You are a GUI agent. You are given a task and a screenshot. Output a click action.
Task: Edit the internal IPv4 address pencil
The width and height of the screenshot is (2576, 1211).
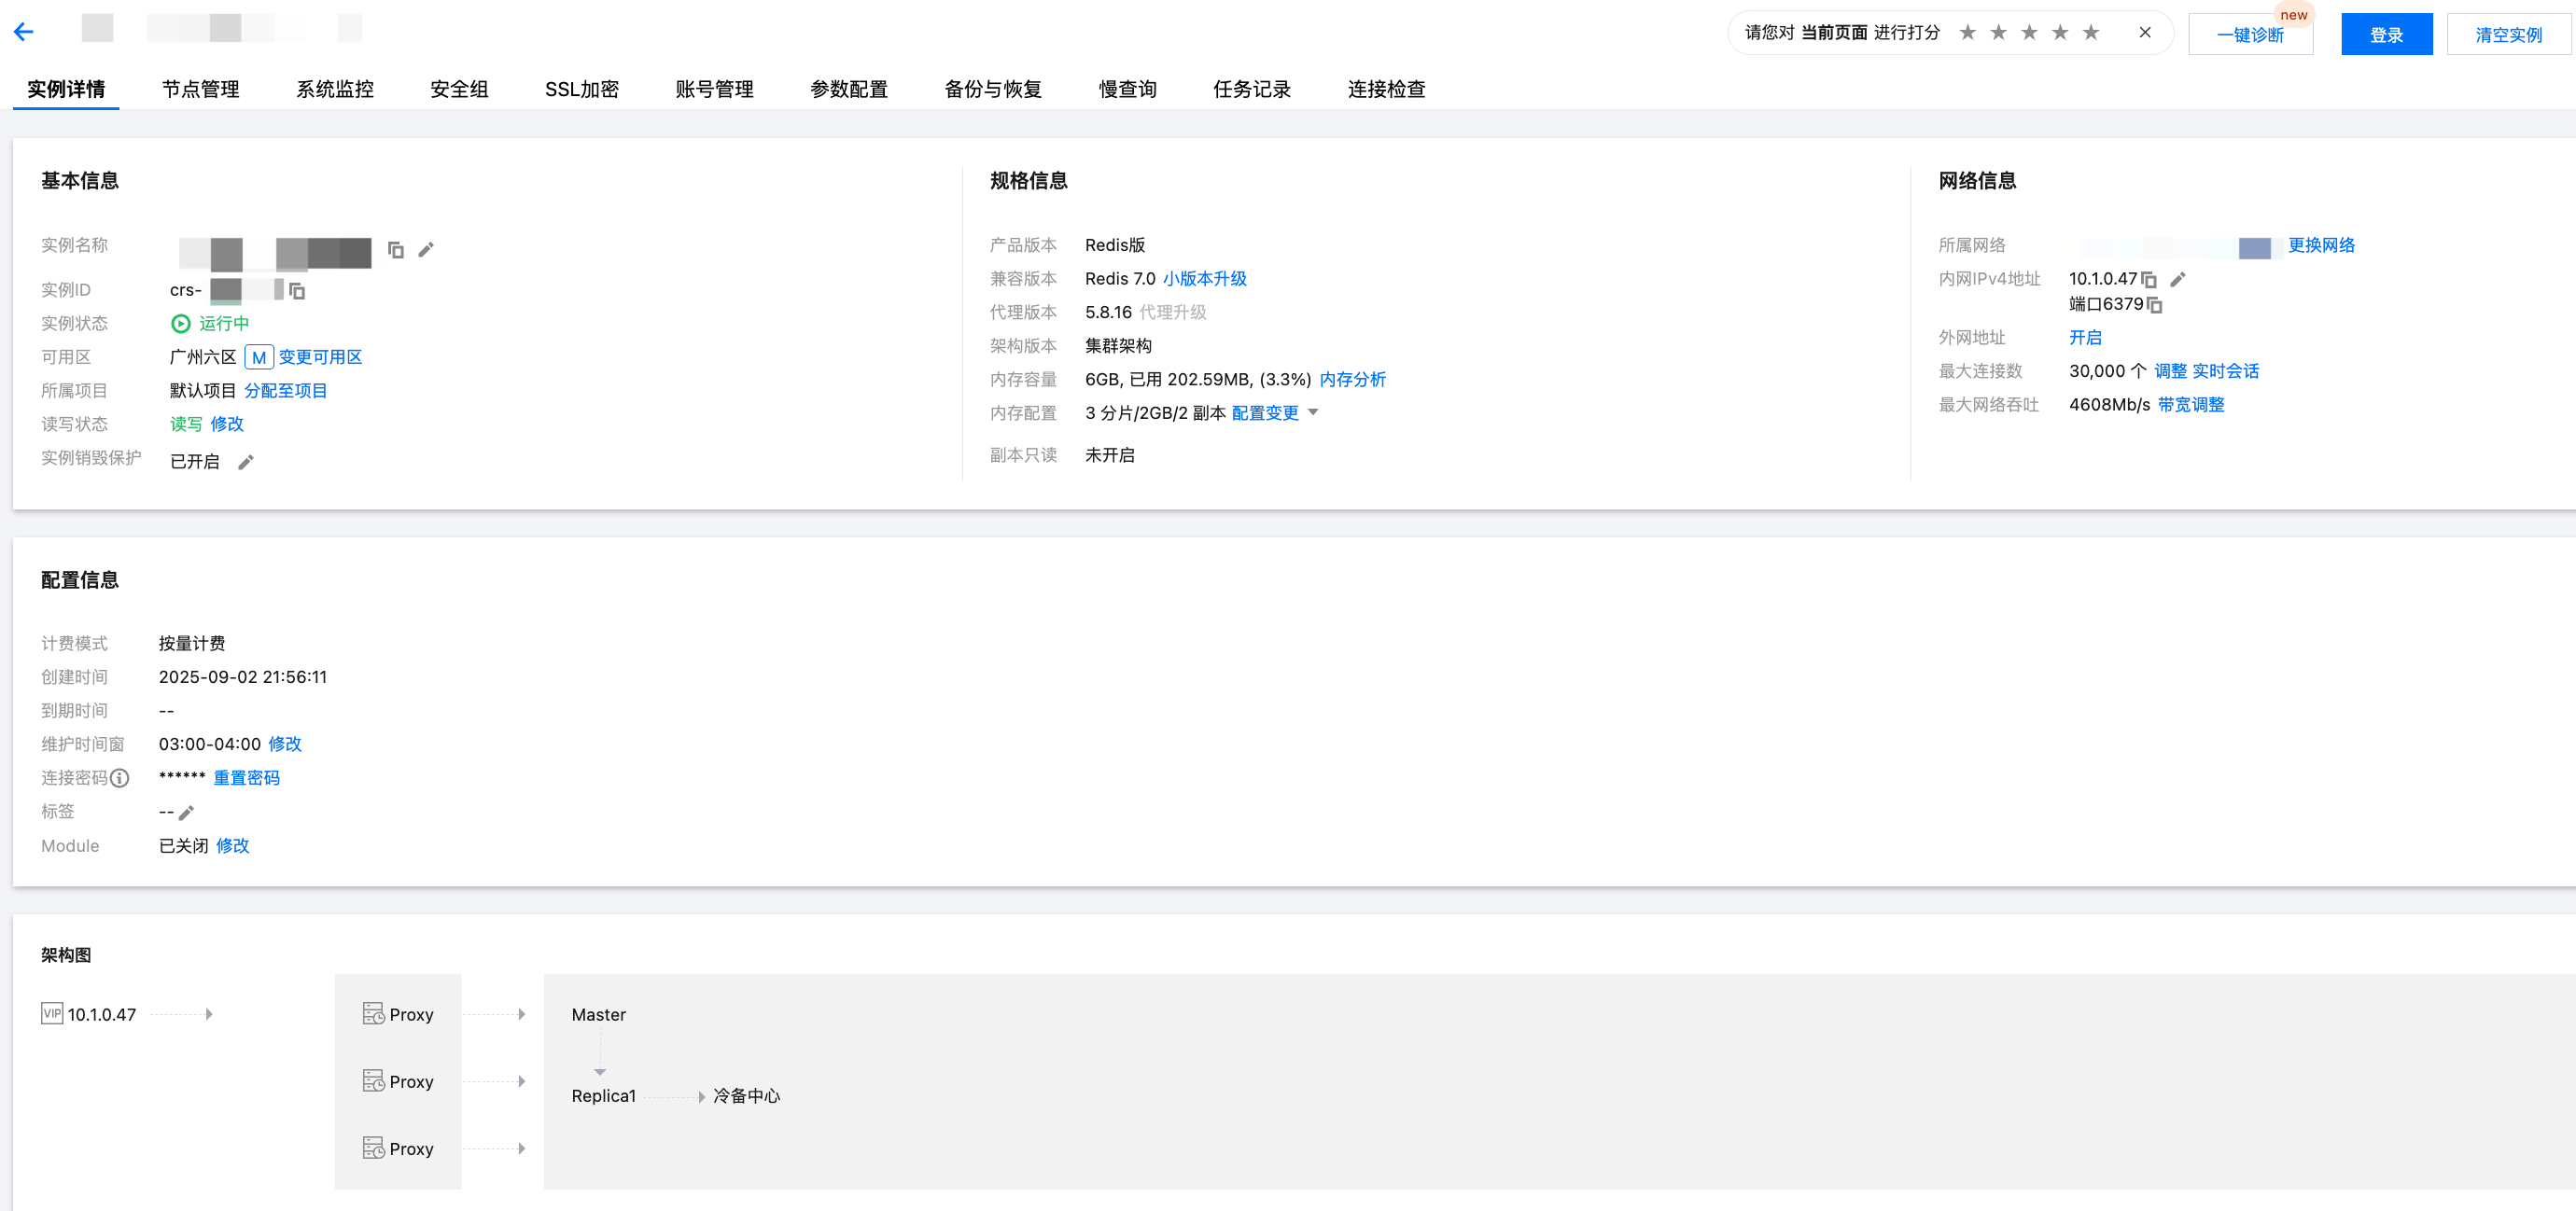pyautogui.click(x=2178, y=280)
